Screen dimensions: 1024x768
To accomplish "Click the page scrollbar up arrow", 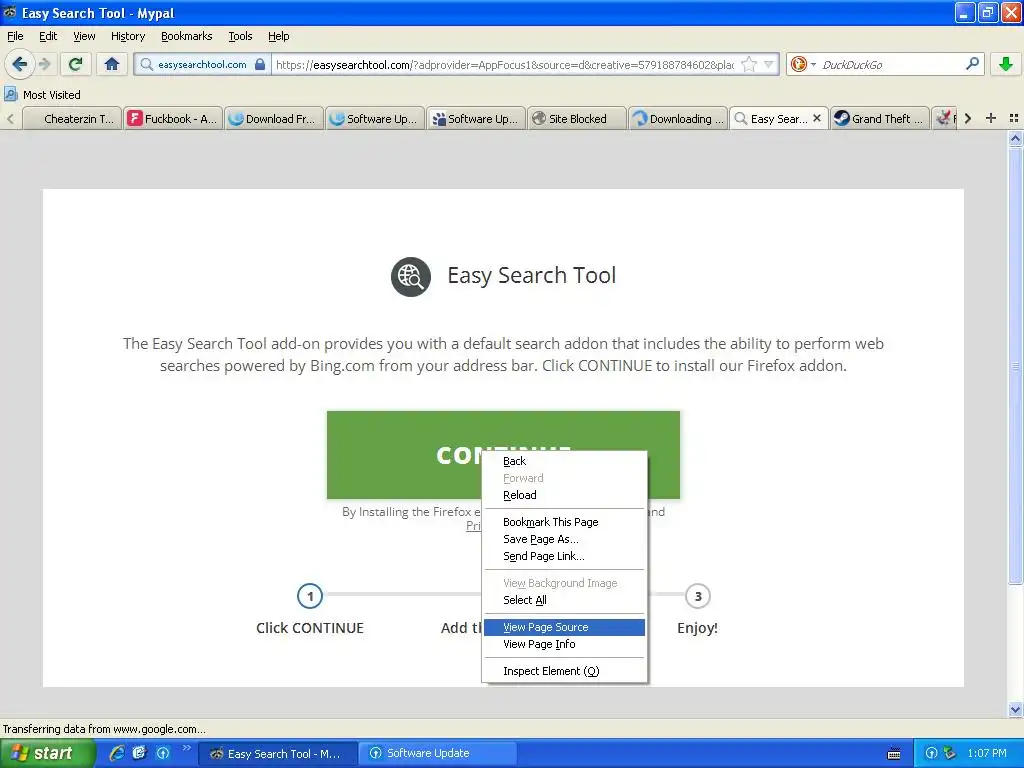I will [x=1015, y=138].
